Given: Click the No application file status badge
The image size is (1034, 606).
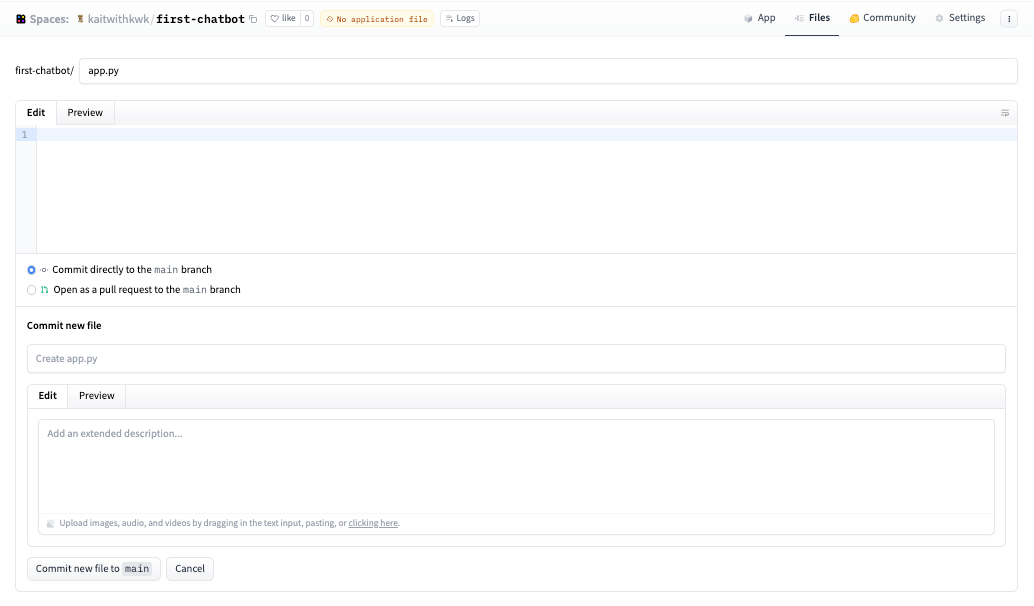Looking at the screenshot, I should 377,19.
